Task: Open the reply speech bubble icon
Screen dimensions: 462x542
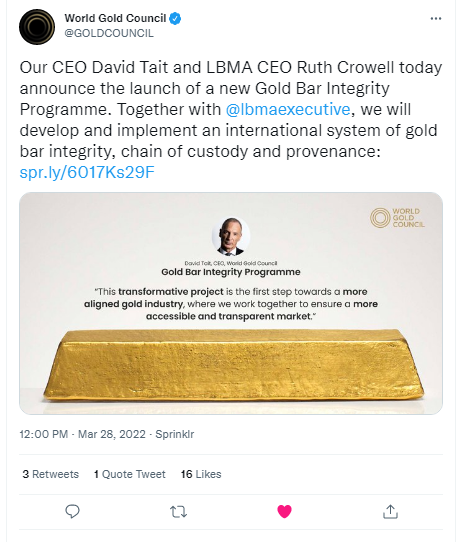Action: [x=73, y=512]
